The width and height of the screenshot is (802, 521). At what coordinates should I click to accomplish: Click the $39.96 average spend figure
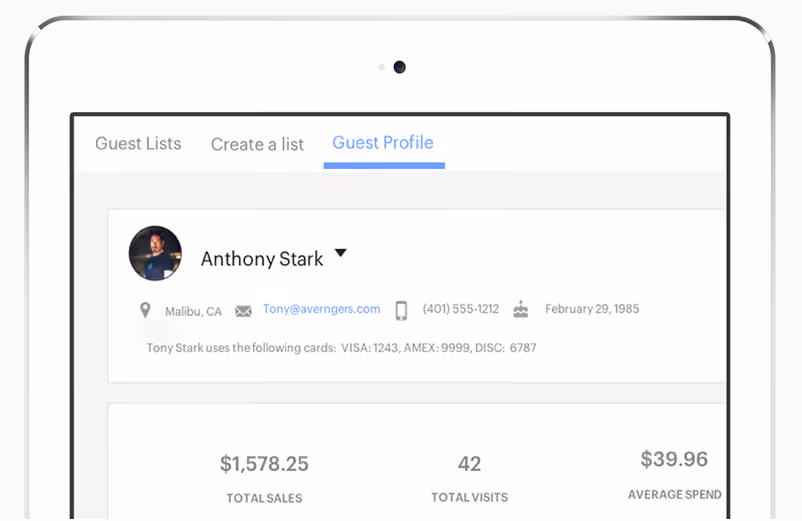click(674, 459)
